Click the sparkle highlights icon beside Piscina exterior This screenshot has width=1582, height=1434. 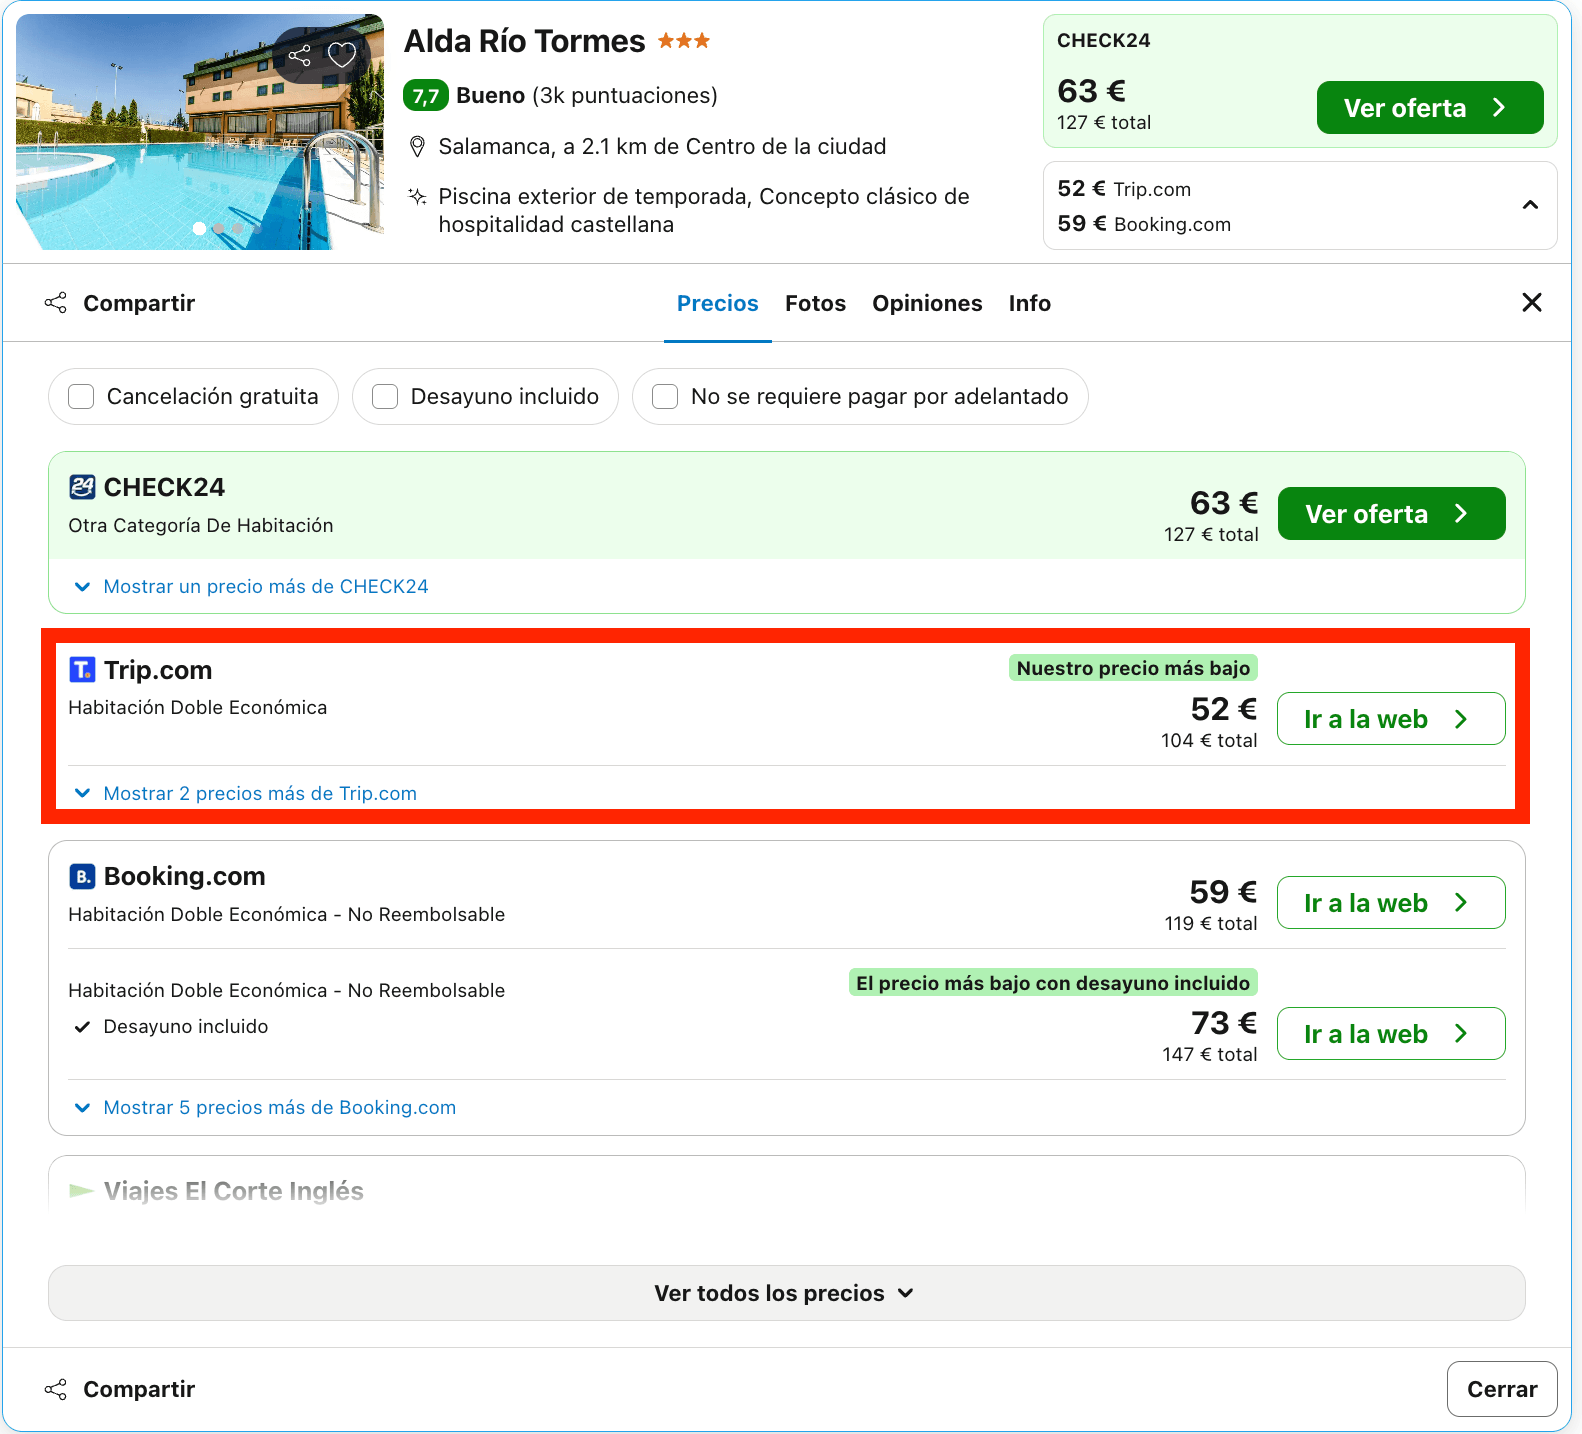tap(418, 196)
